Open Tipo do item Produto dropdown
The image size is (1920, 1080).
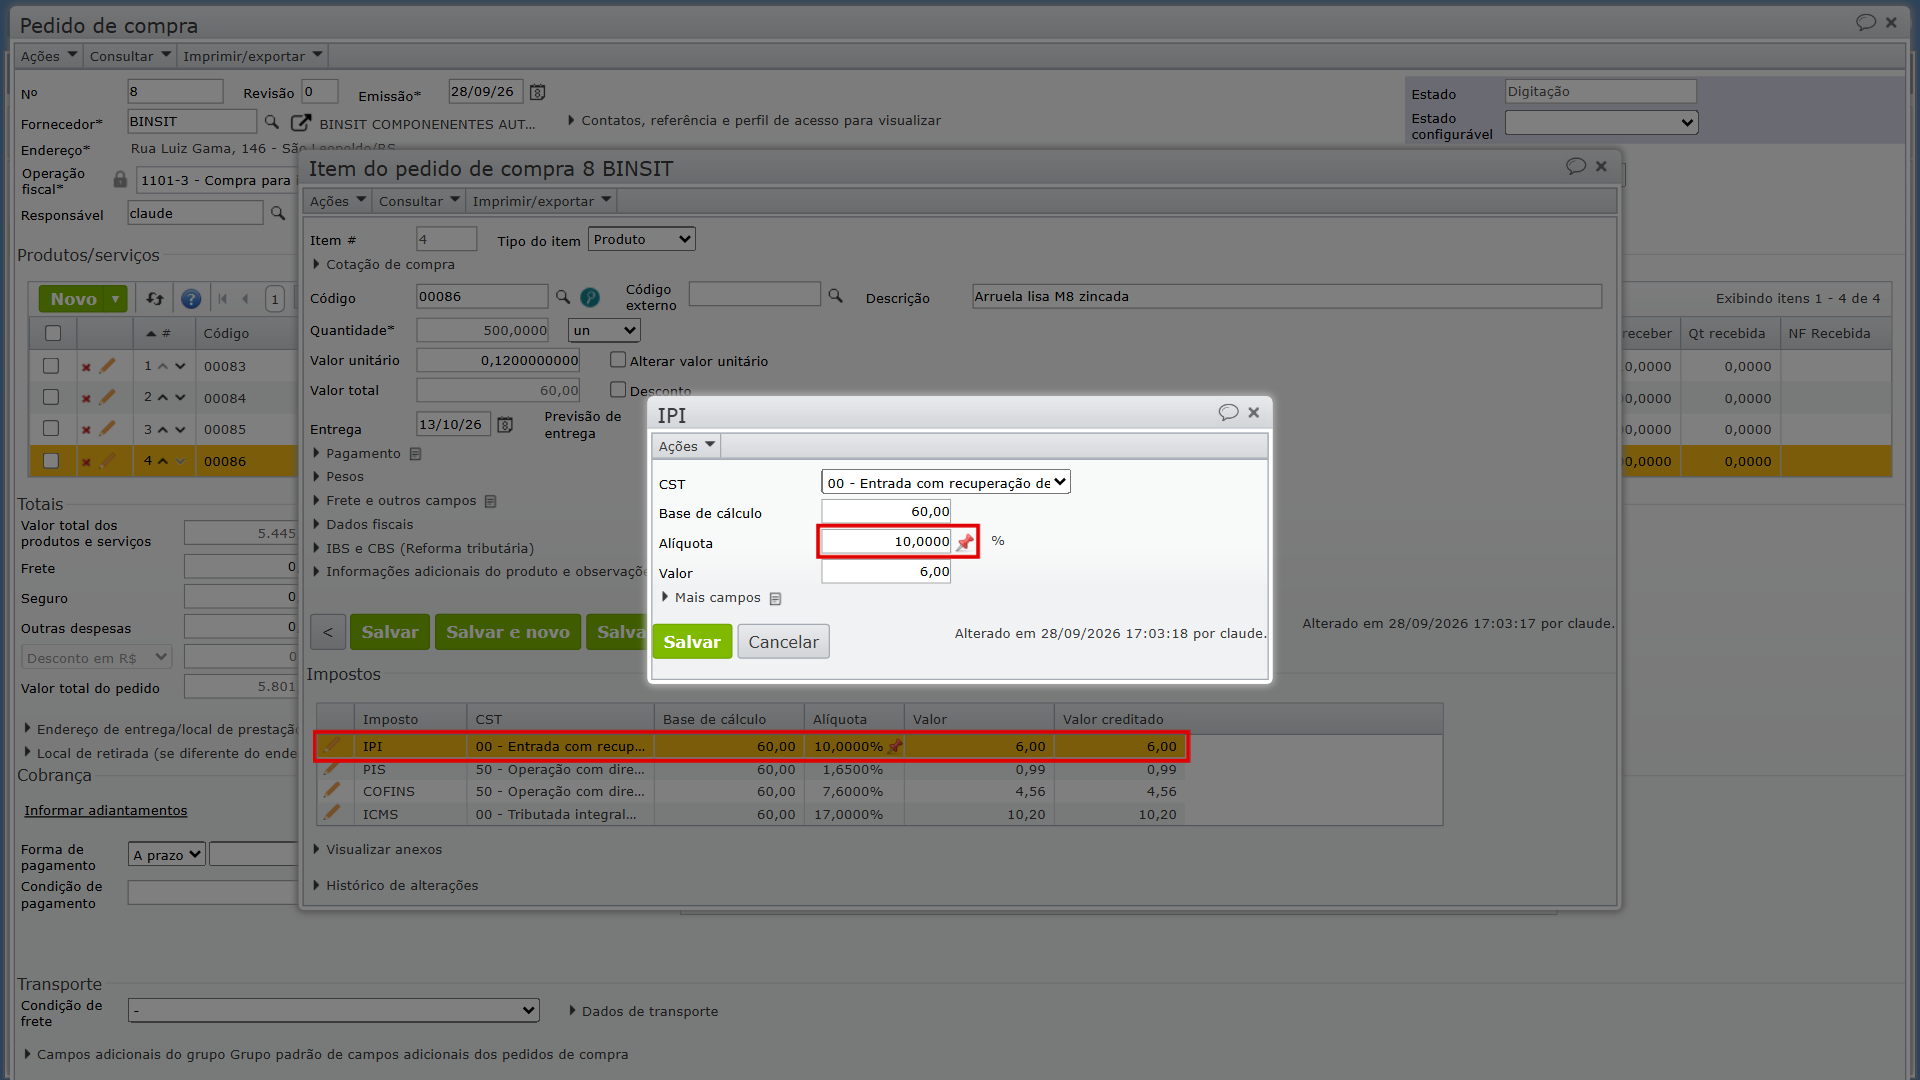(x=642, y=239)
